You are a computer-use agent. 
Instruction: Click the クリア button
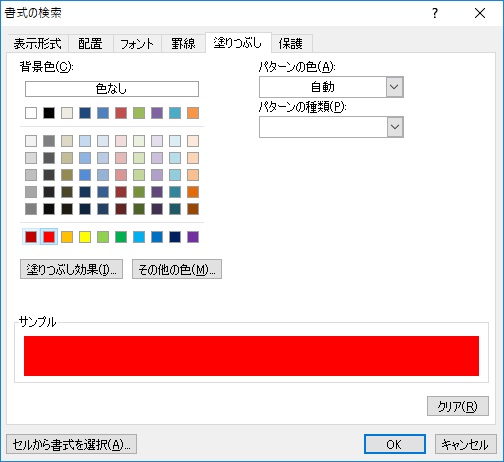[x=458, y=406]
